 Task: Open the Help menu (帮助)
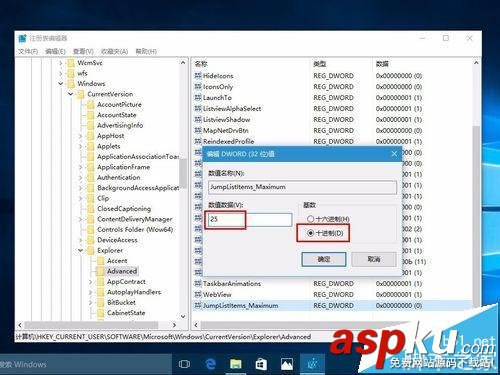point(146,51)
